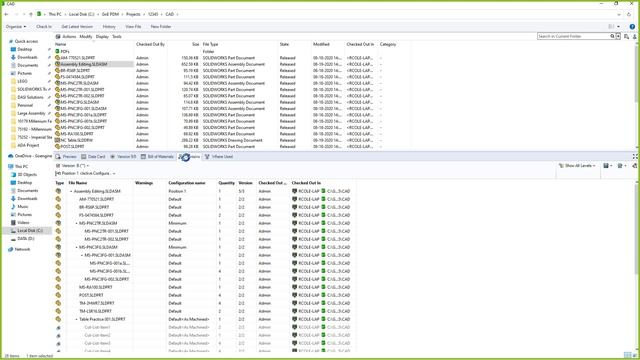Click the Check In button
640x360 pixels.
pyautogui.click(x=44, y=27)
